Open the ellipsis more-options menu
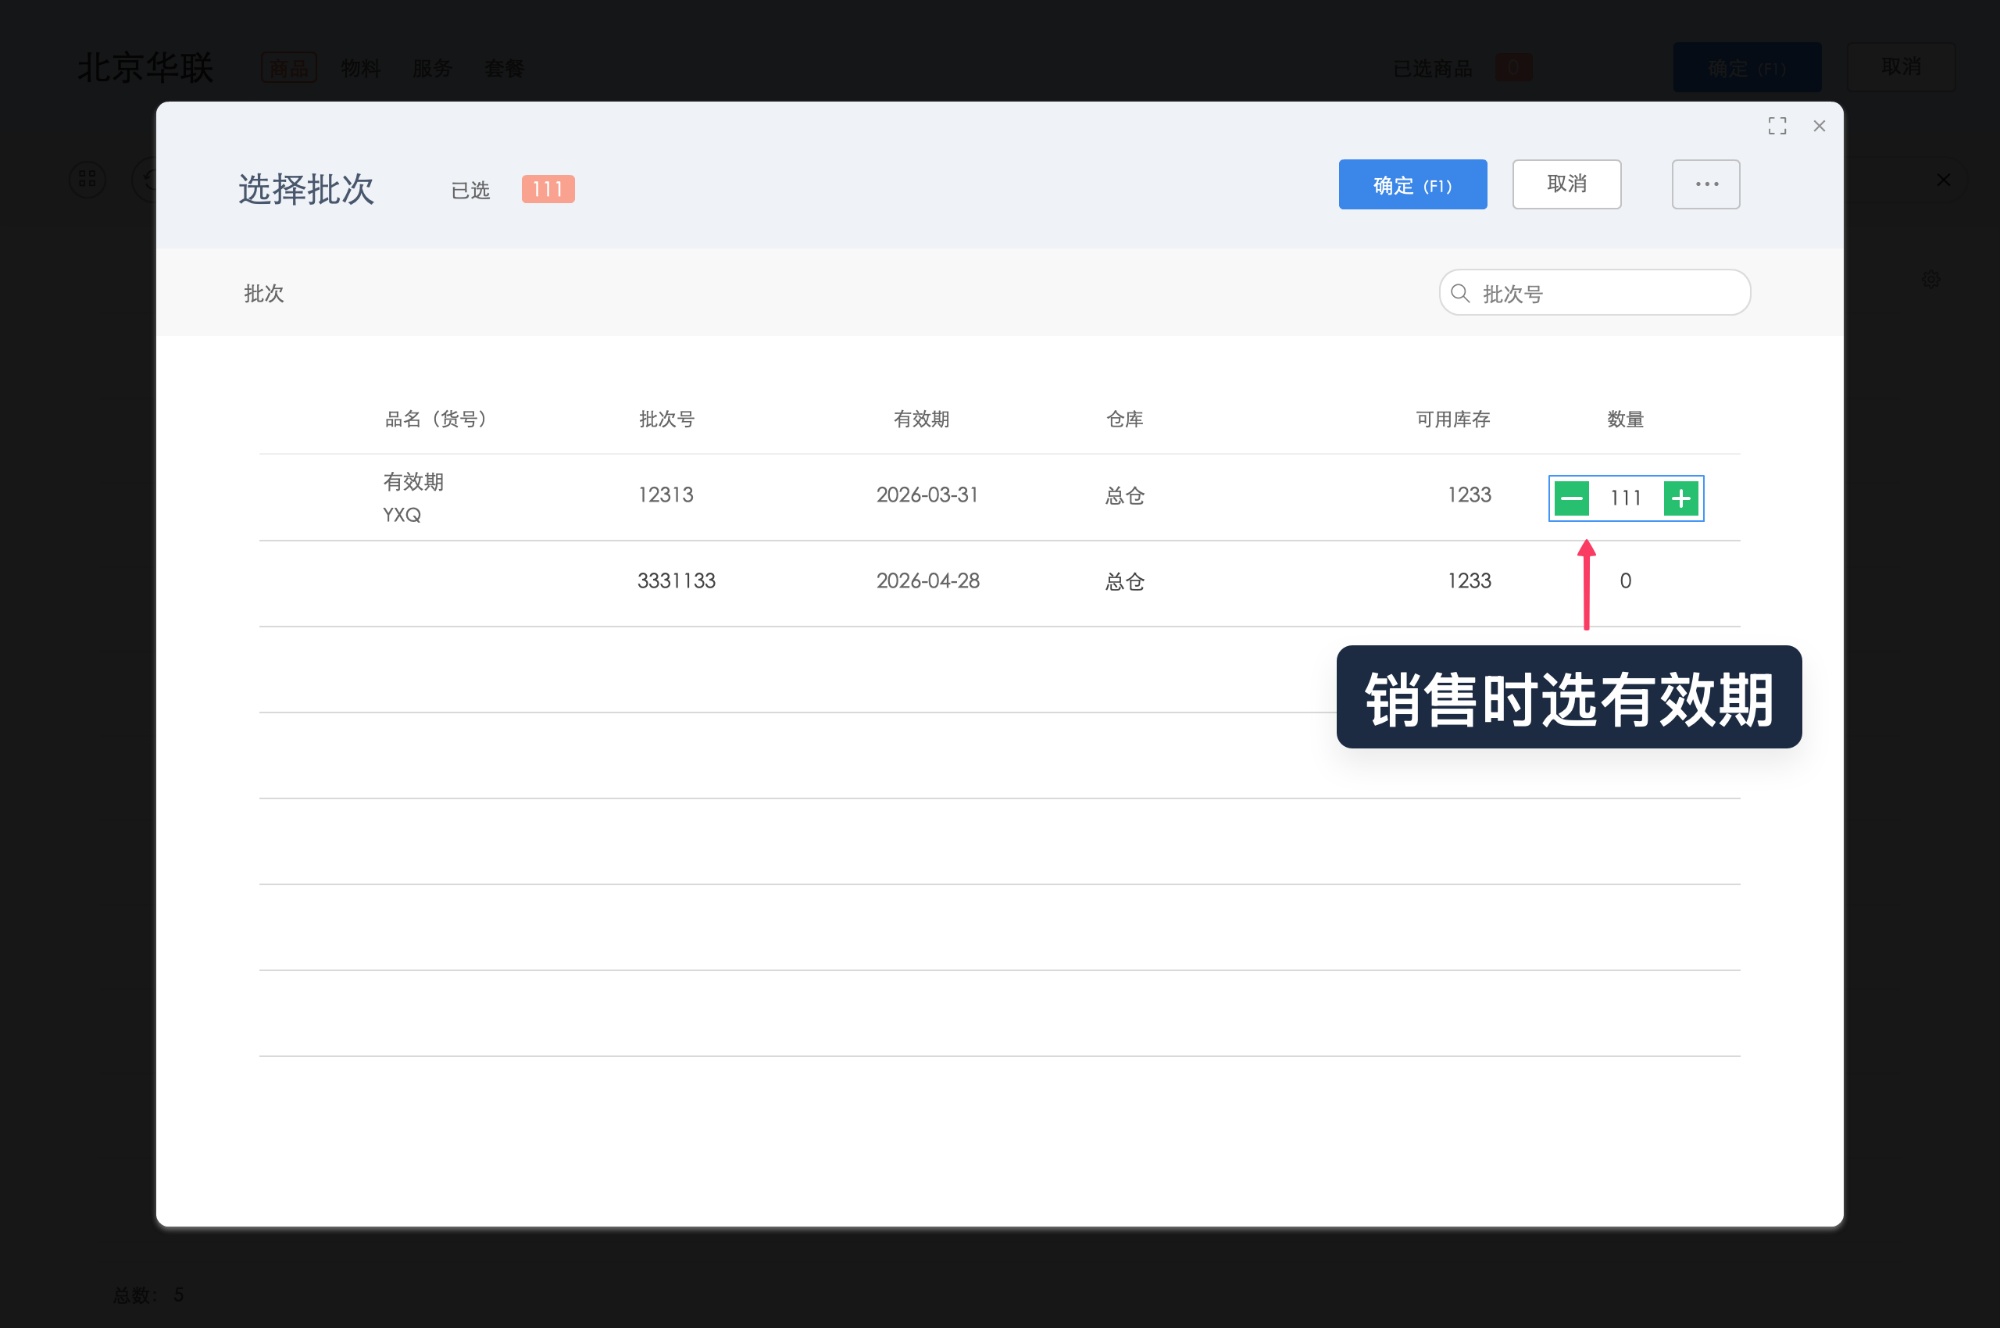Screen dimensions: 2000x1328 (1706, 184)
